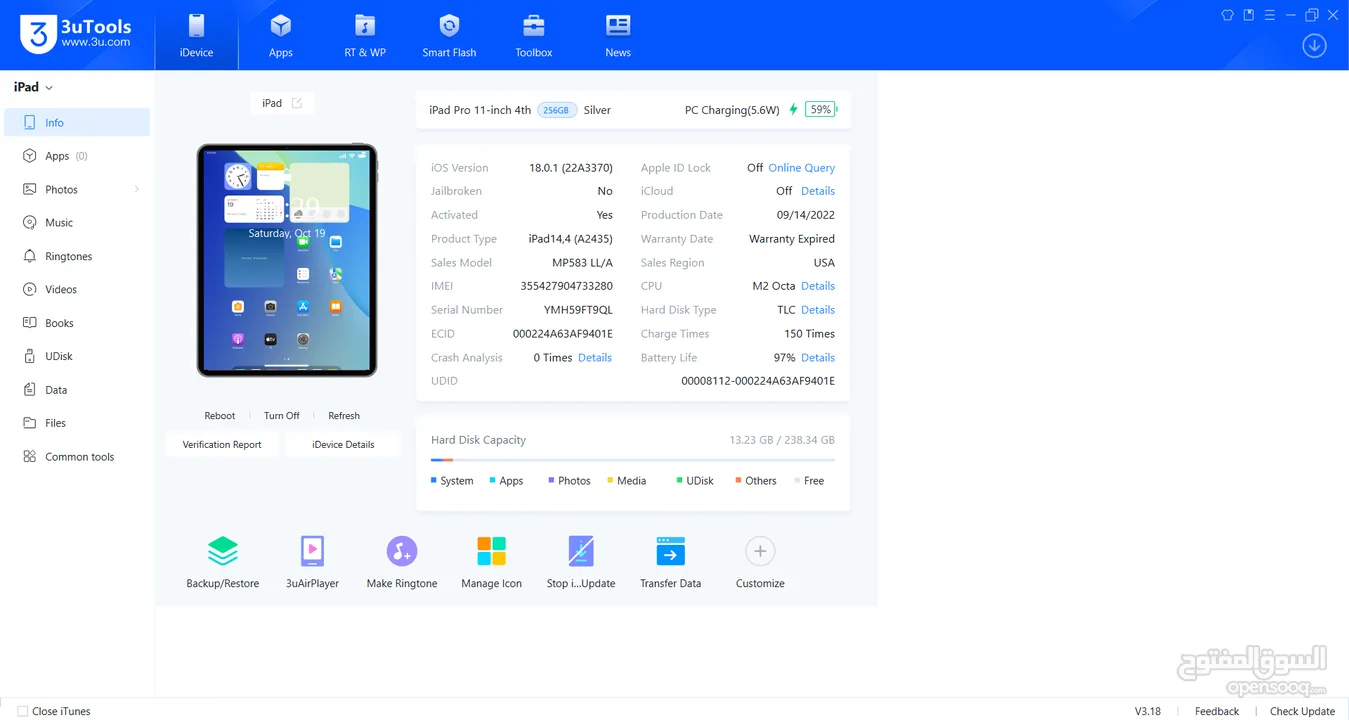Screen dimensions: 1349x720
Task: Click the Others legend color swatch
Action: (738, 481)
